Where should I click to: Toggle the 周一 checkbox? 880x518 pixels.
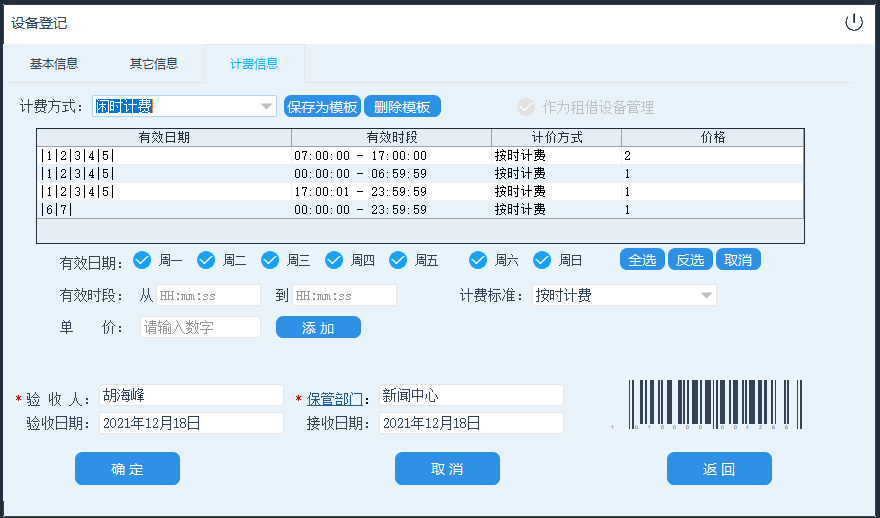[142, 260]
